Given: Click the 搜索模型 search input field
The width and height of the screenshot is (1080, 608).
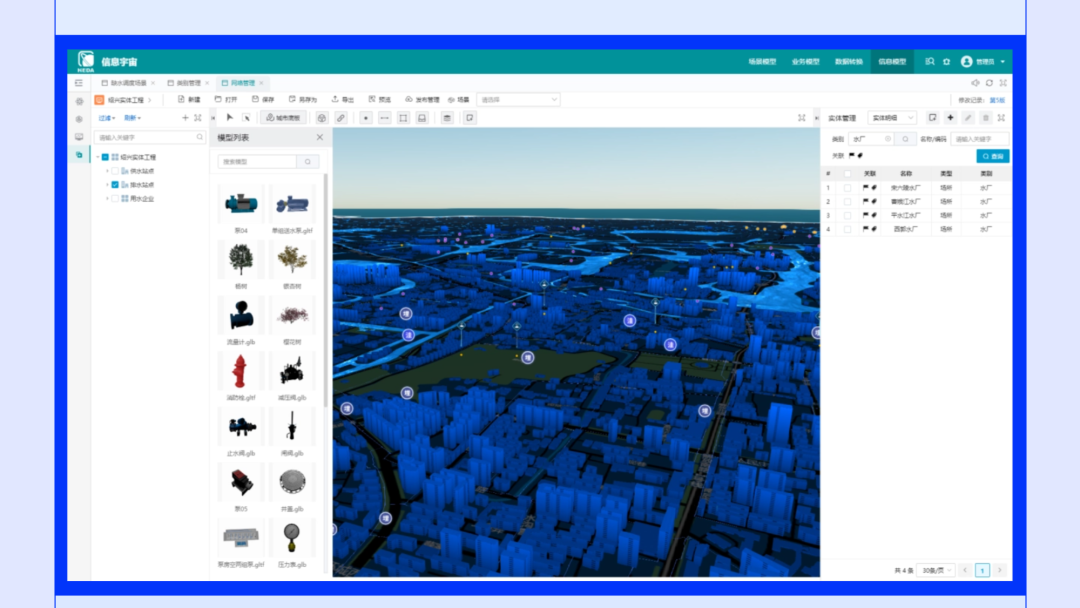Looking at the screenshot, I should tap(258, 161).
